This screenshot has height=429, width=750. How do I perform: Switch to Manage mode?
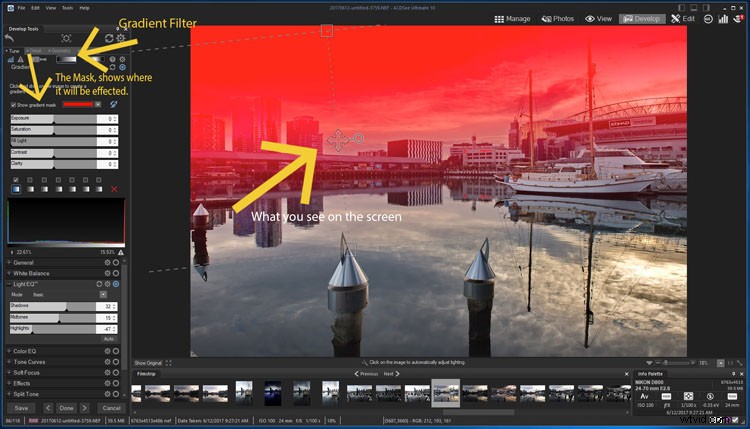(512, 19)
